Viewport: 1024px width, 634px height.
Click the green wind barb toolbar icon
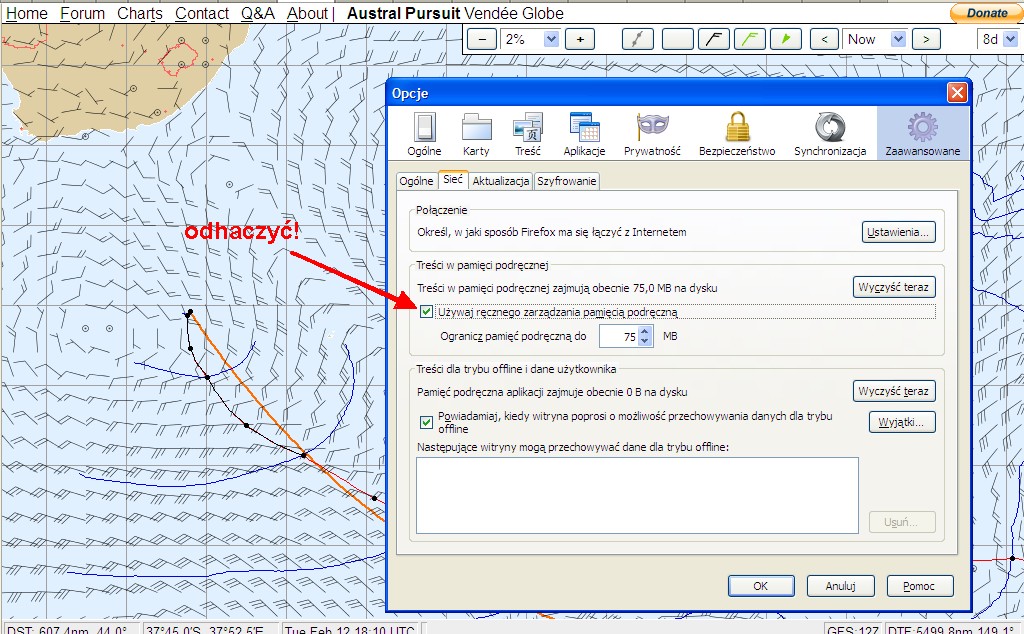tap(750, 40)
